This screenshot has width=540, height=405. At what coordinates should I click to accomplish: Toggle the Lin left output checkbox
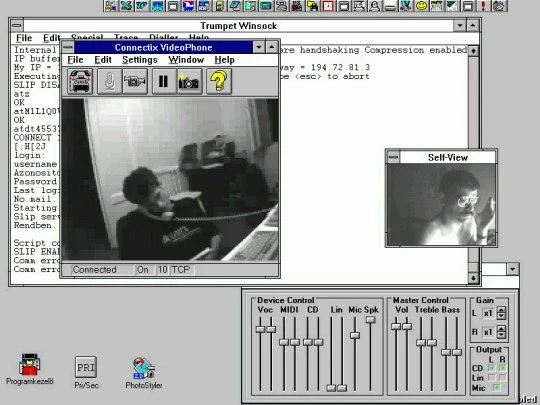(x=491, y=378)
